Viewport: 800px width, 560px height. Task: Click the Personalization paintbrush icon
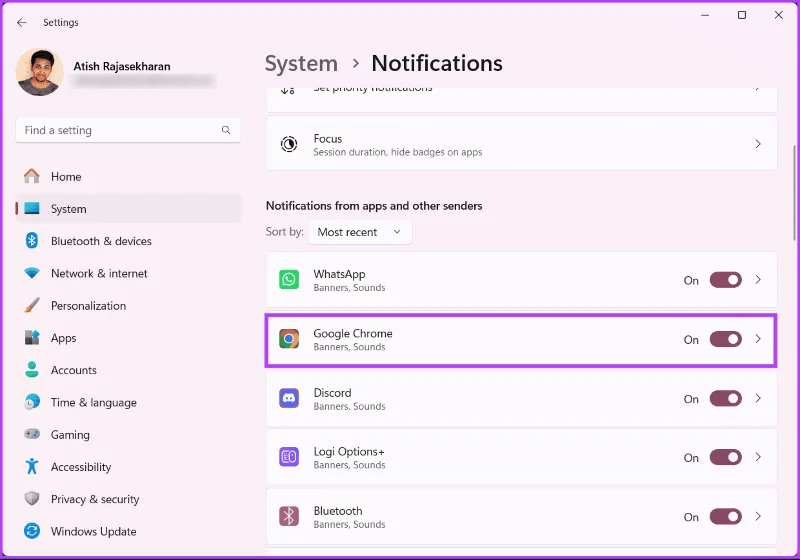pos(32,306)
